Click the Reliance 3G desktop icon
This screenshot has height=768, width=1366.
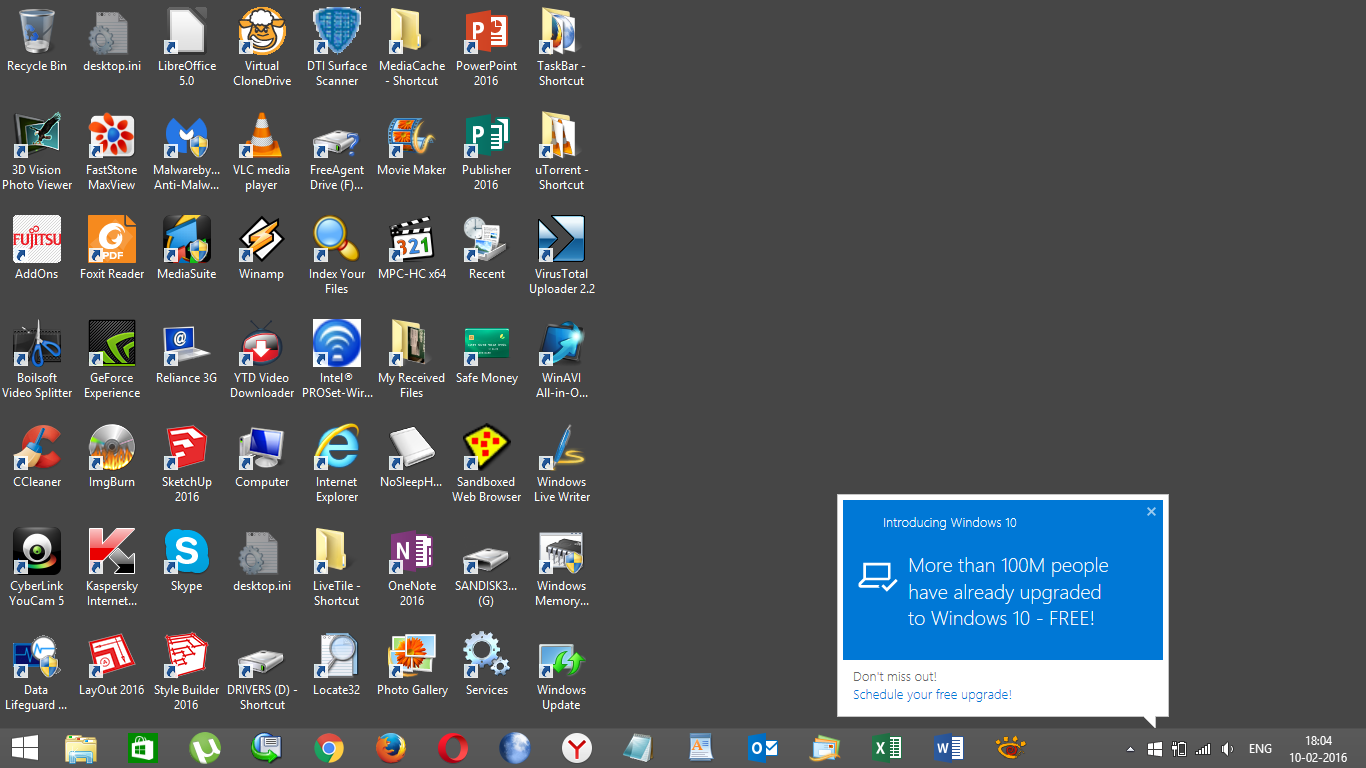pos(187,344)
